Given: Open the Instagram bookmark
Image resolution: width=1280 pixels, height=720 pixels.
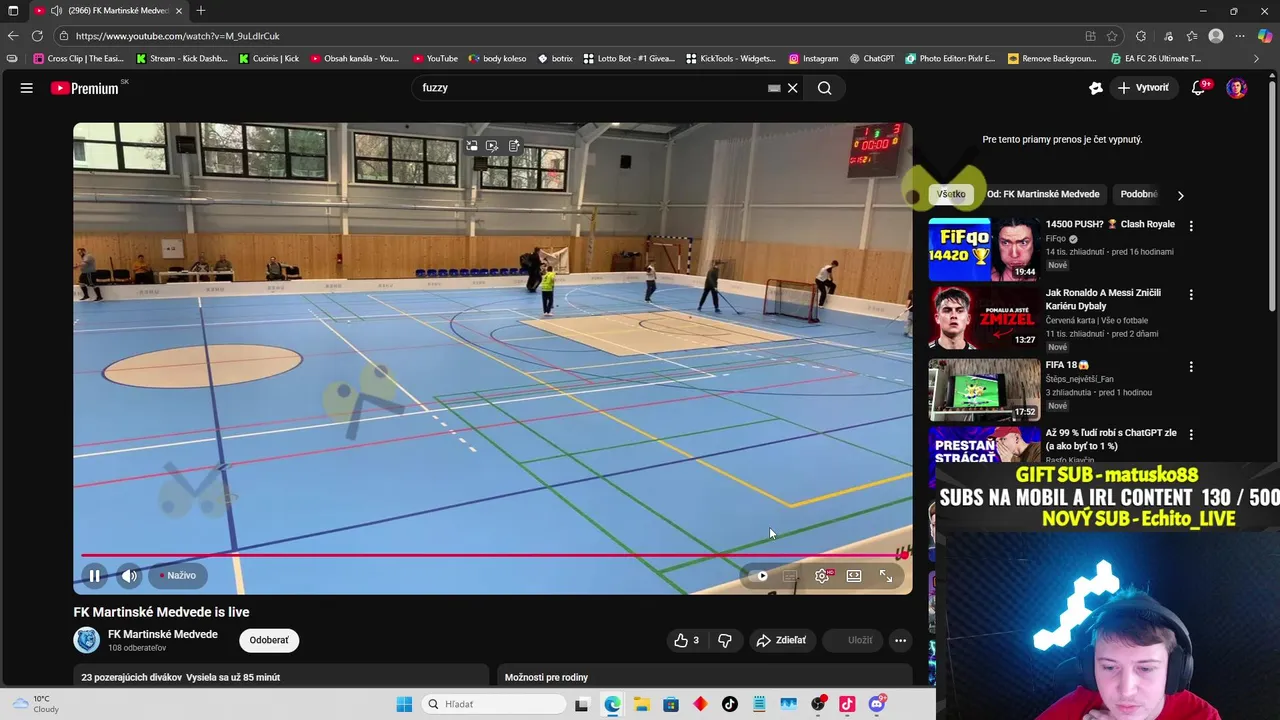Looking at the screenshot, I should click(x=813, y=58).
